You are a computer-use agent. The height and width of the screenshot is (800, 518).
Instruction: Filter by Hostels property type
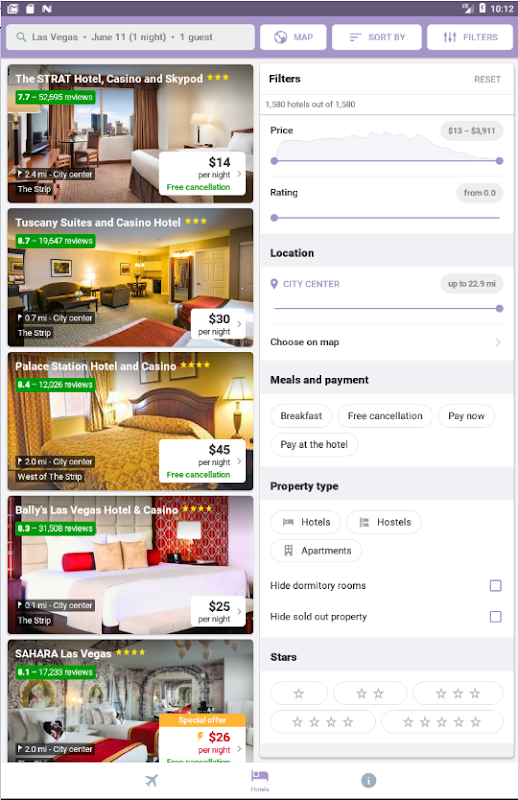(x=384, y=522)
